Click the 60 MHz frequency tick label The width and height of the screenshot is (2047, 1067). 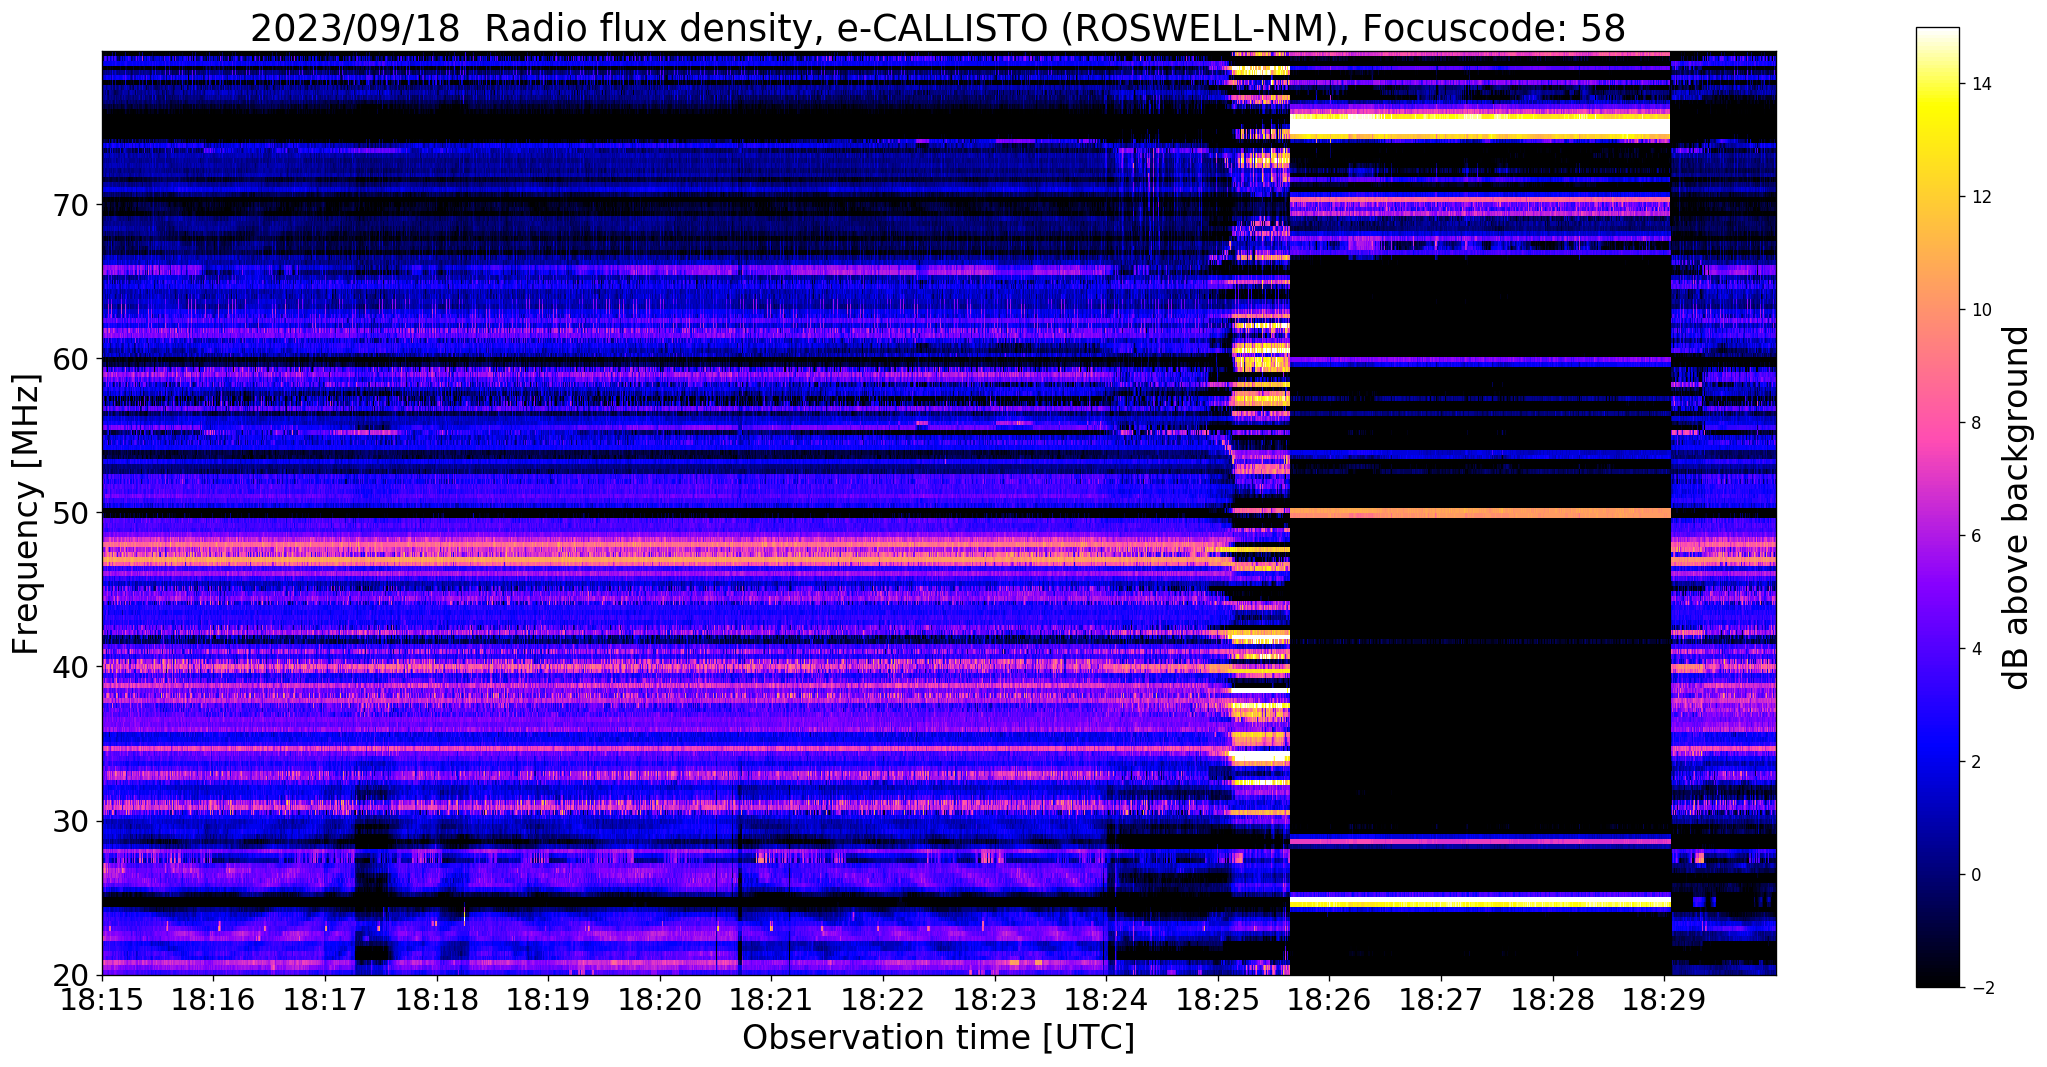[x=72, y=359]
